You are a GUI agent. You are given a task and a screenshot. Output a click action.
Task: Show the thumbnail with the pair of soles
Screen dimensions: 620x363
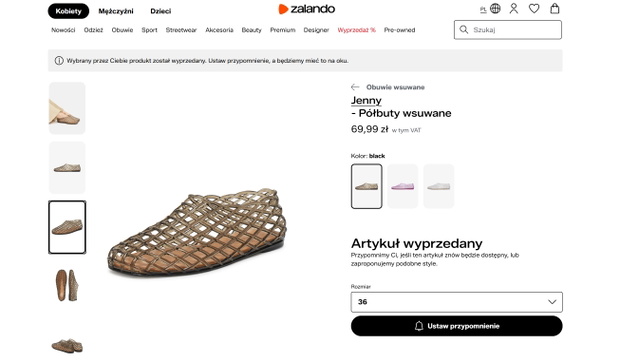[67, 285]
